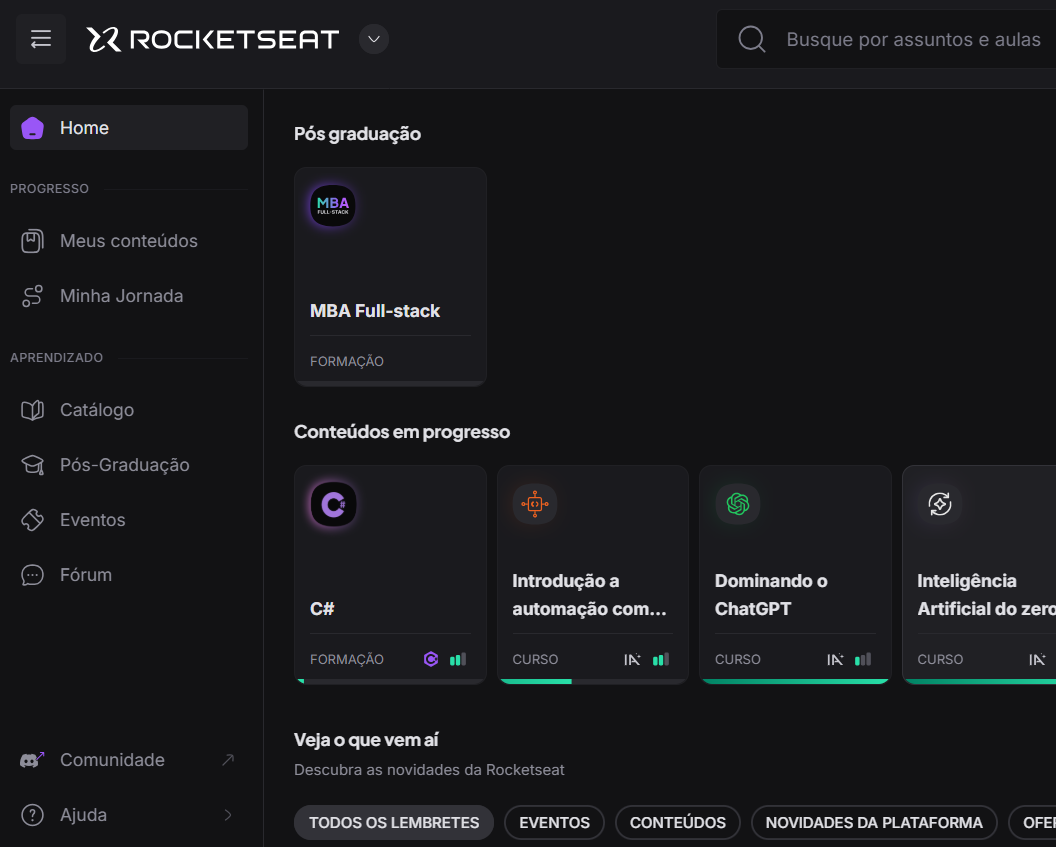
Task: Click level bars icon on Introdução a automação card
Action: pyautogui.click(x=661, y=659)
